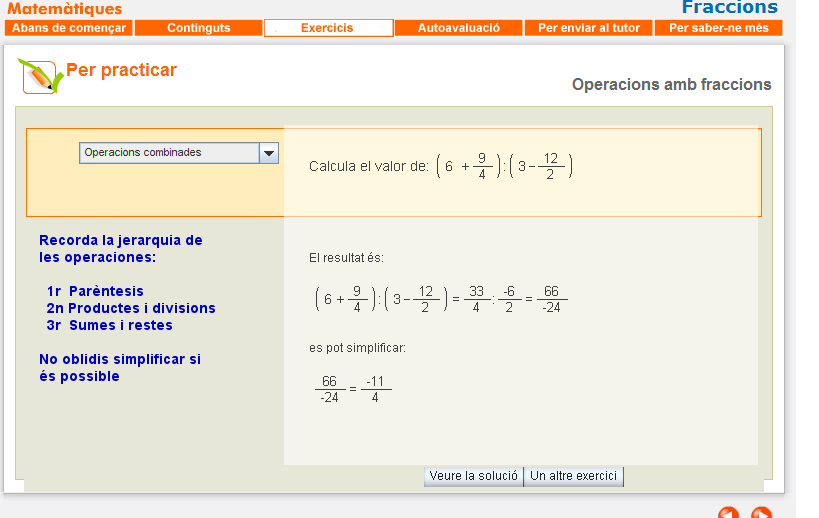Click the Per practicar heading

(121, 70)
